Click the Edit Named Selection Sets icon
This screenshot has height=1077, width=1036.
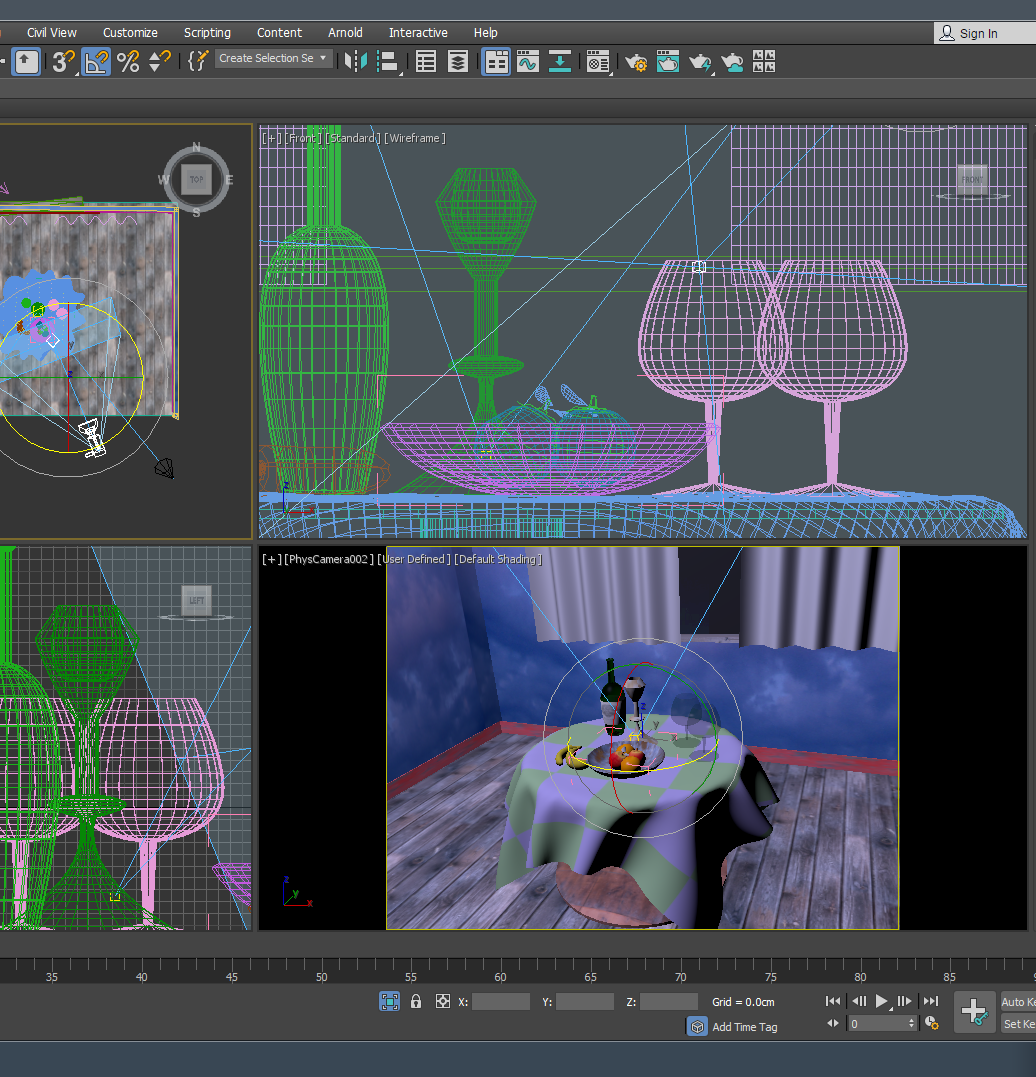pos(197,62)
